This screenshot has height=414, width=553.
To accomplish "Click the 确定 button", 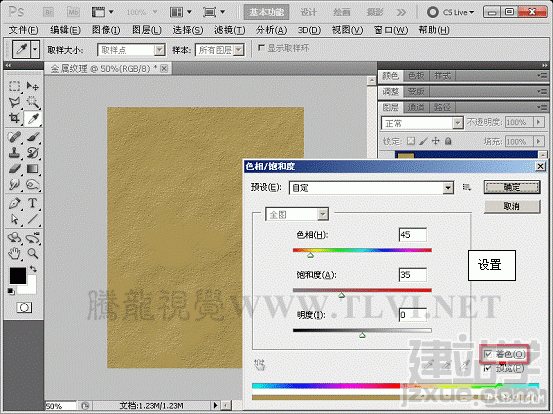I will (512, 187).
